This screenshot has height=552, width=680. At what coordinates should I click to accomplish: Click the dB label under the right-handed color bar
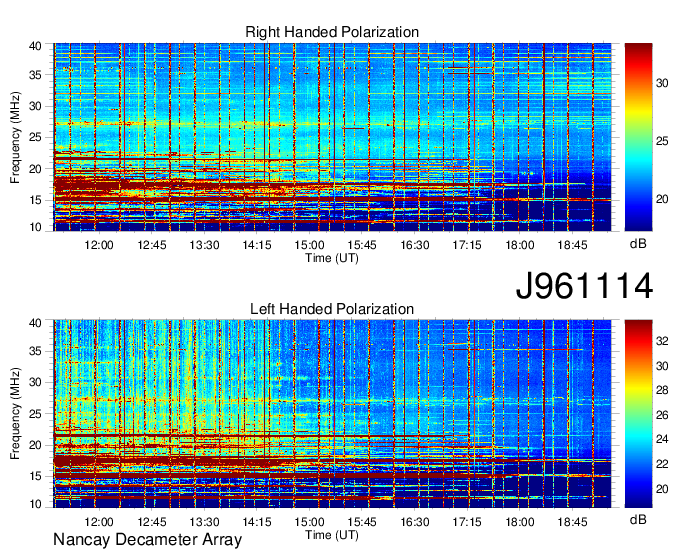(x=638, y=244)
